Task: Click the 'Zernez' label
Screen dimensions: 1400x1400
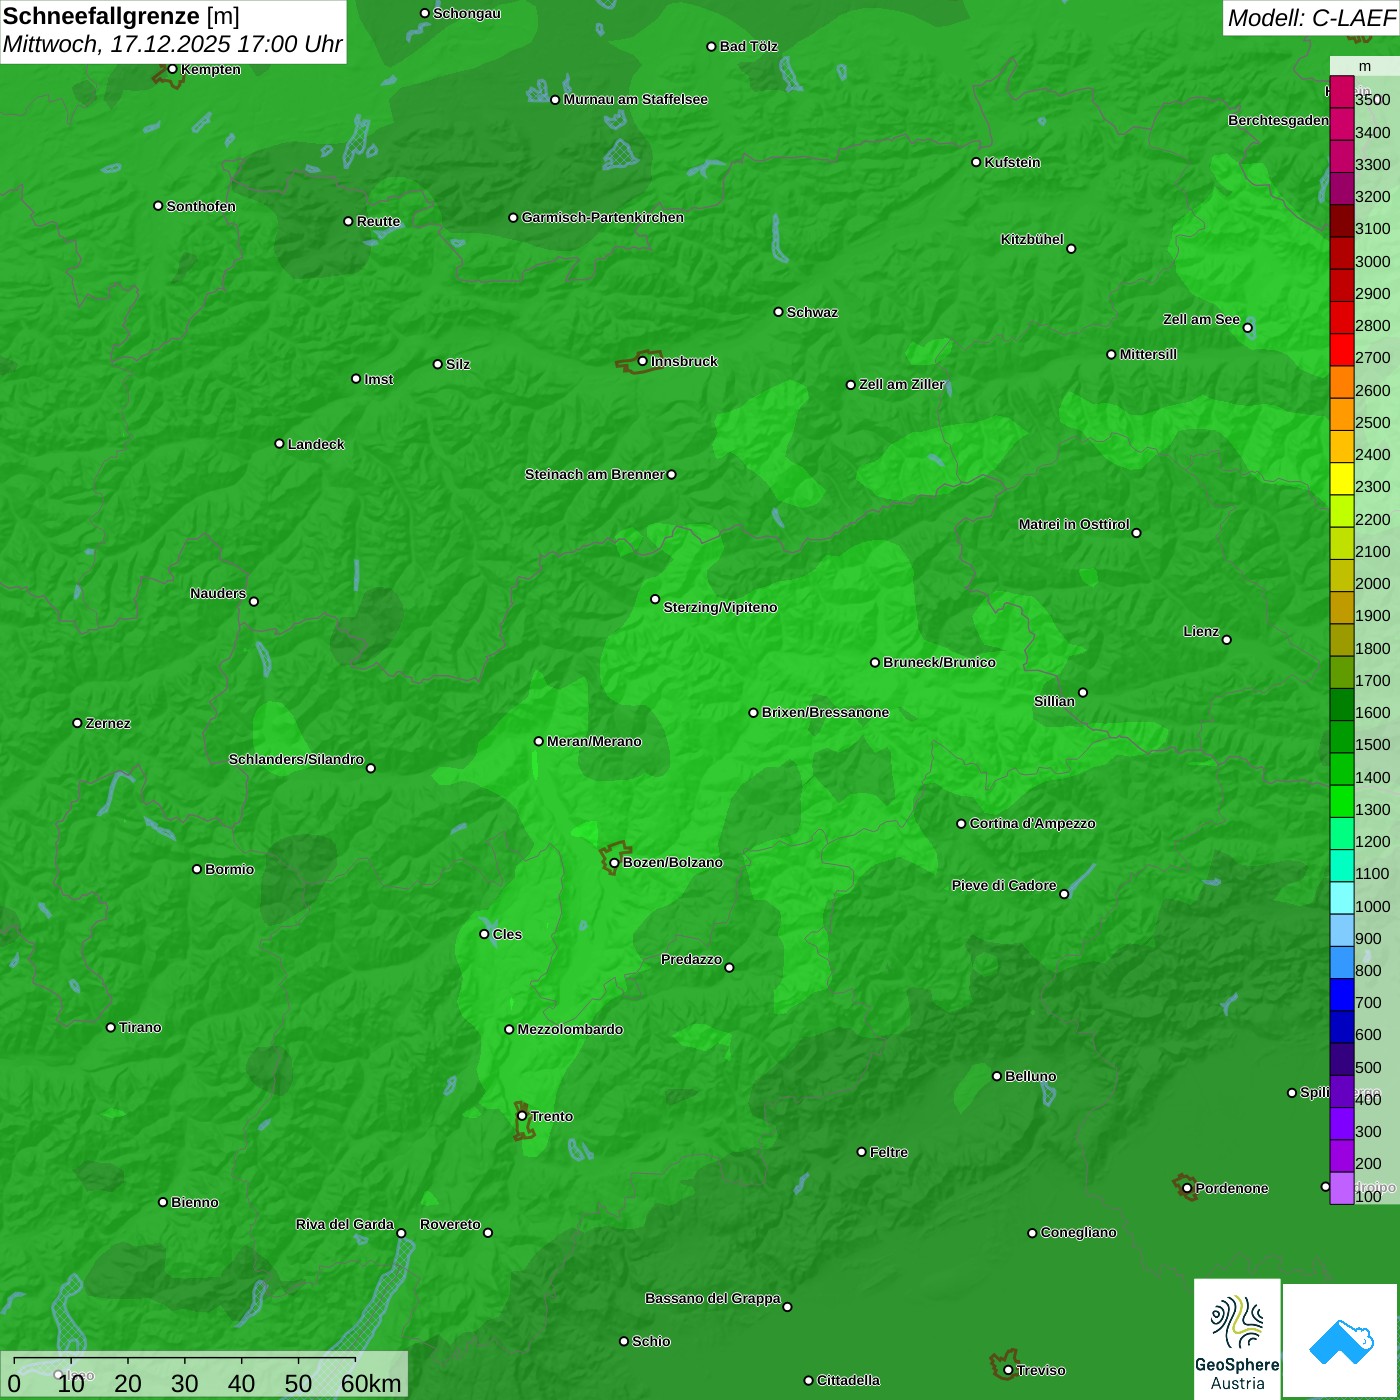Action: tap(108, 723)
